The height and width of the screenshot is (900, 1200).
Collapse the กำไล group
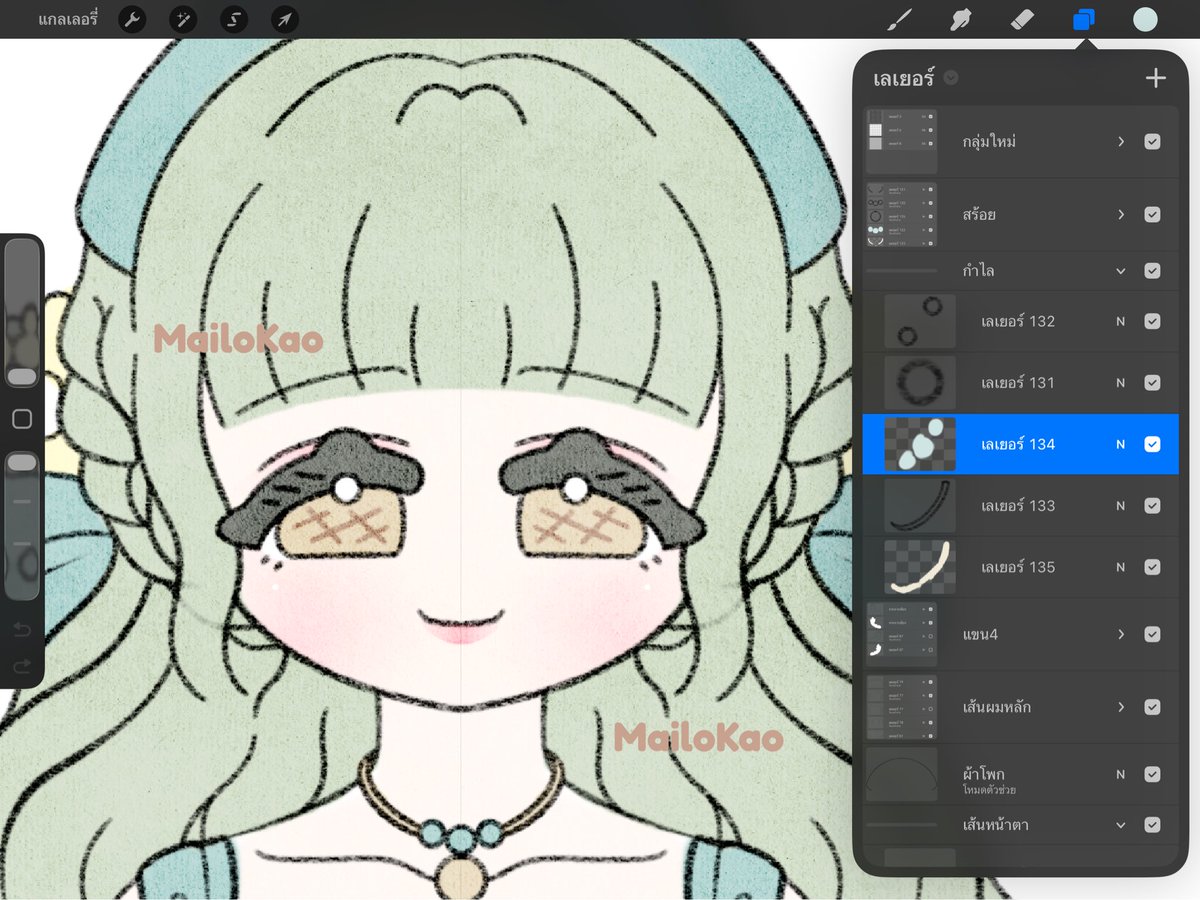pos(1121,271)
